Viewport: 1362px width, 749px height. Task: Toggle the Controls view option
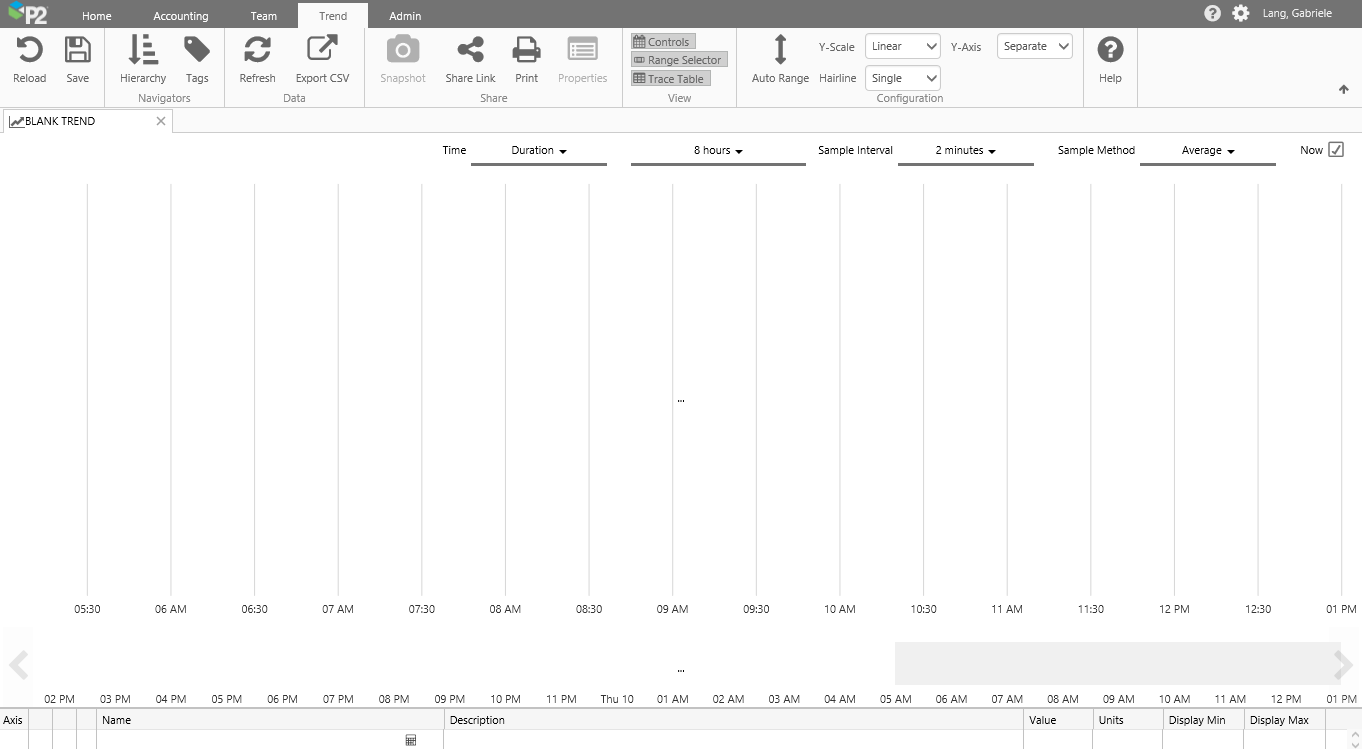point(662,42)
